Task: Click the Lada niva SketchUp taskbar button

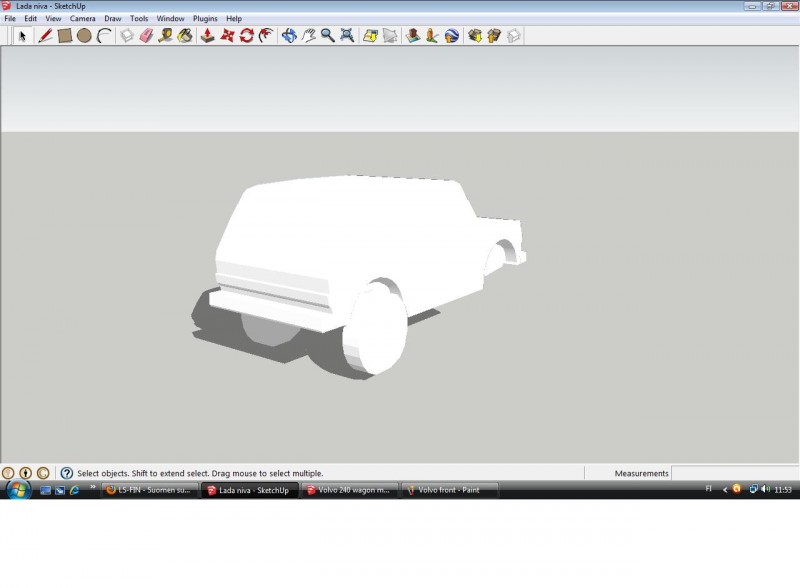Action: click(x=250, y=491)
